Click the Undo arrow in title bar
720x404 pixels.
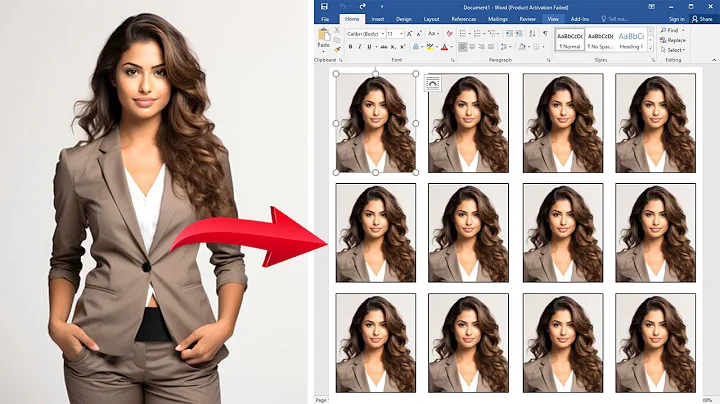pyautogui.click(x=343, y=6)
